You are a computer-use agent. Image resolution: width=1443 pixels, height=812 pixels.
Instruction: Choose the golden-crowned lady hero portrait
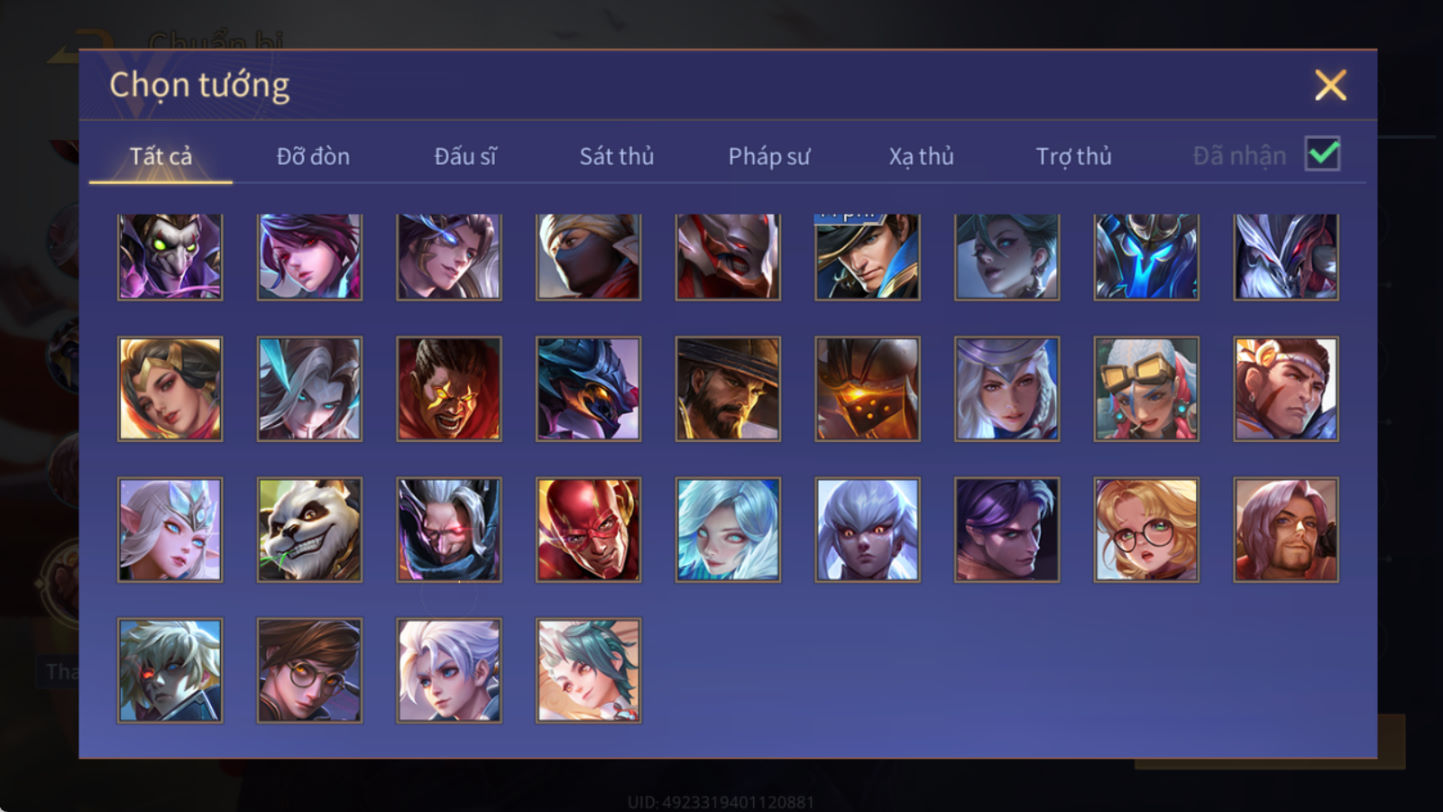[x=170, y=389]
